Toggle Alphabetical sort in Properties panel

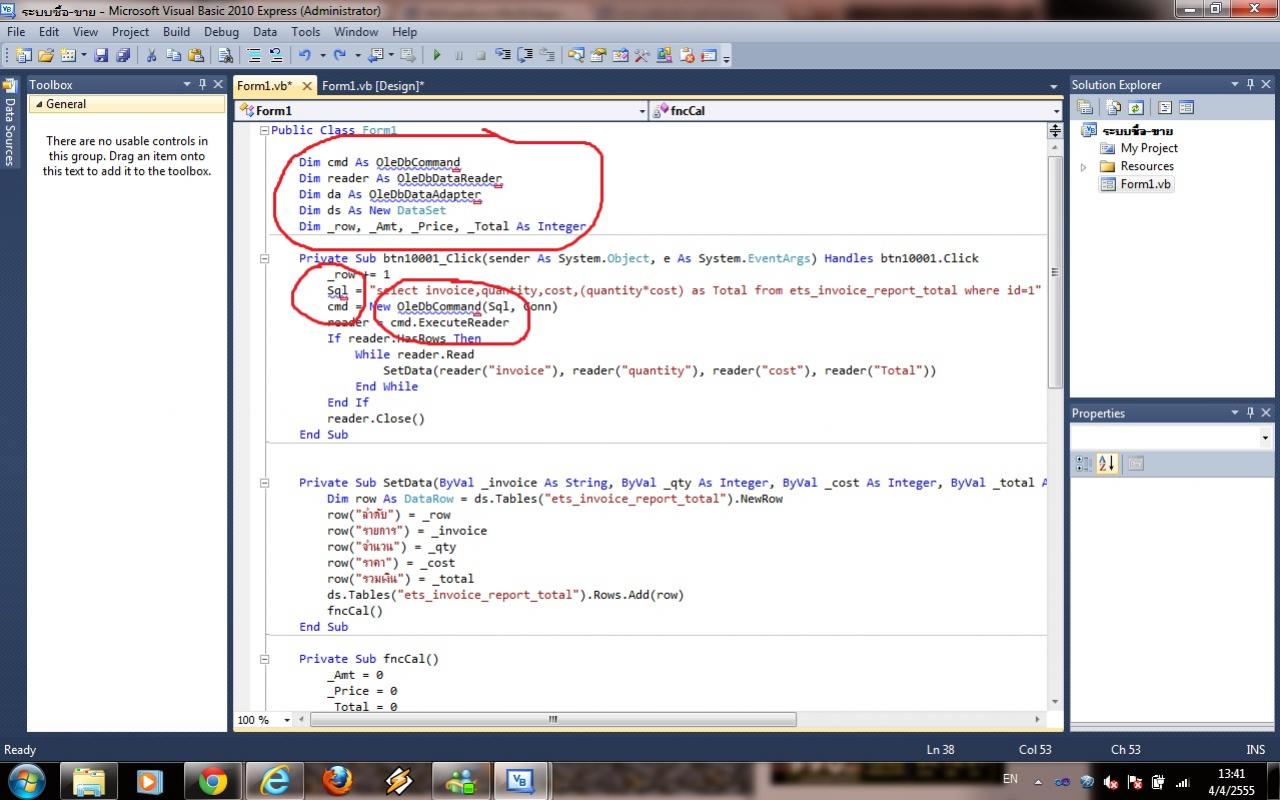tap(1107, 464)
